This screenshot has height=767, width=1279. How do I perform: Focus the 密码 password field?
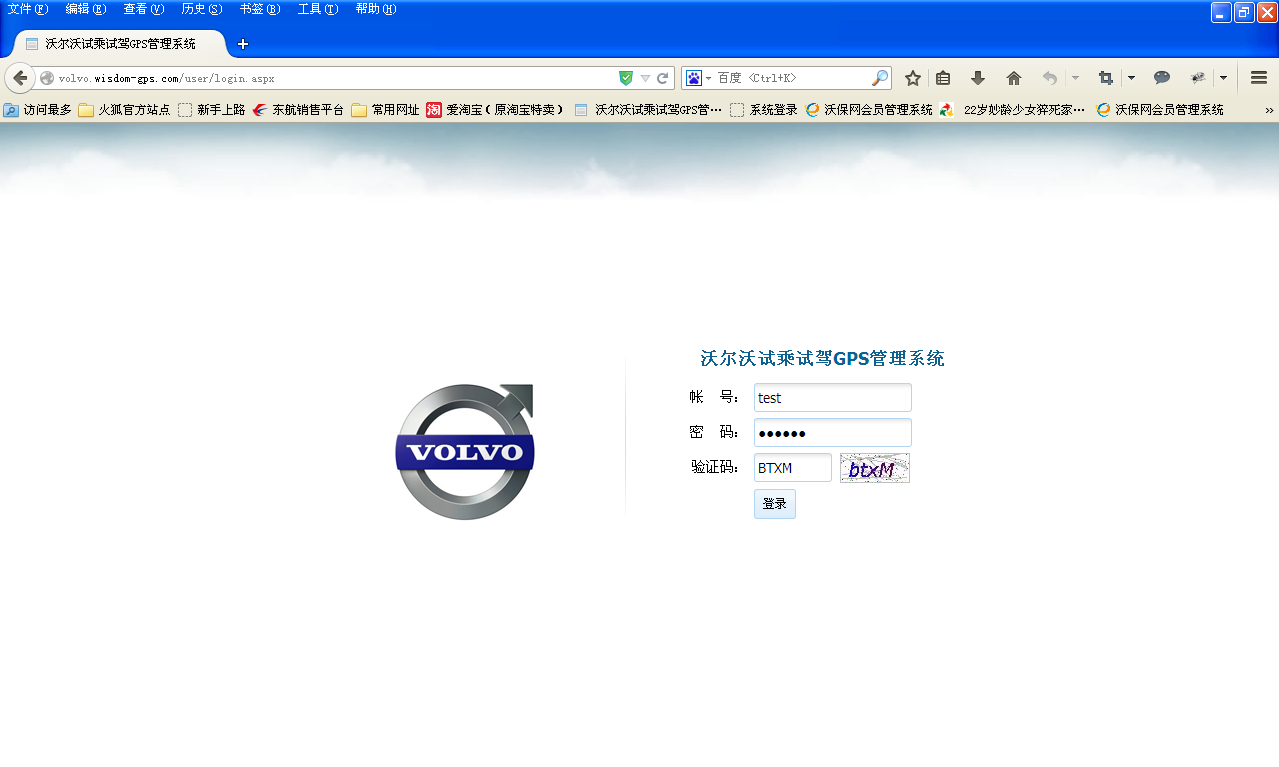[x=833, y=433]
